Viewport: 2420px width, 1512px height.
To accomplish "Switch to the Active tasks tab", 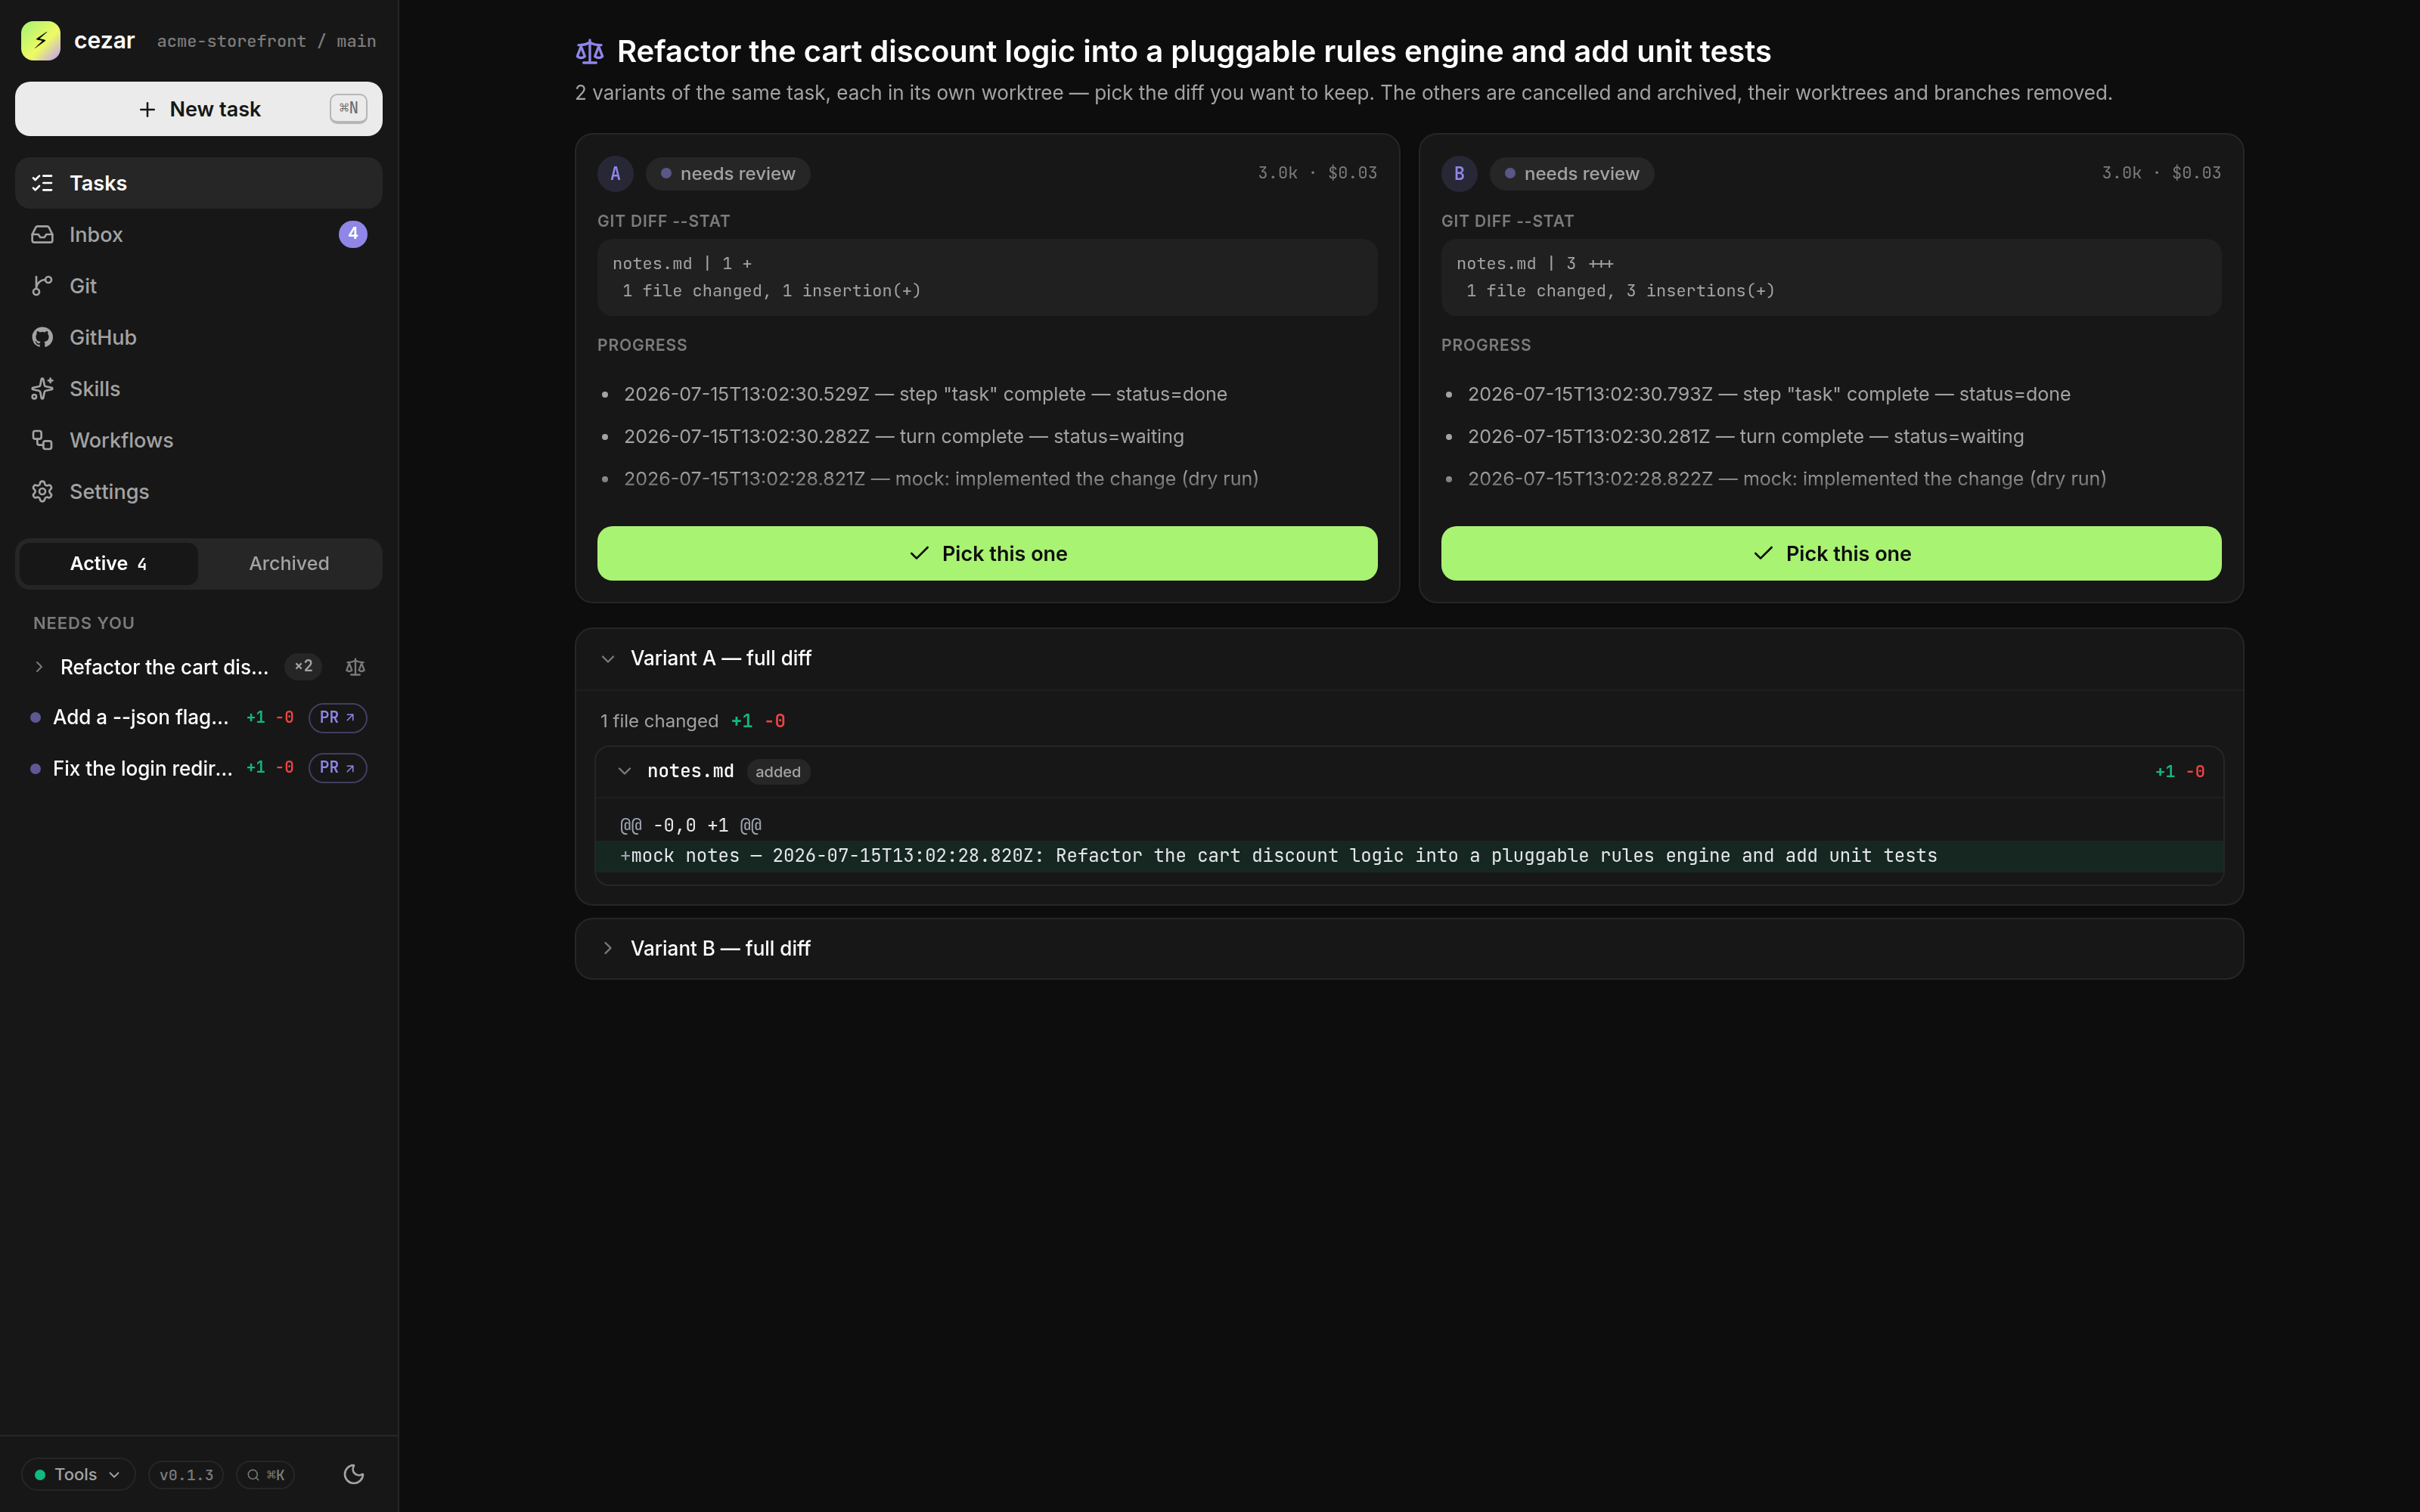I will coord(108,564).
